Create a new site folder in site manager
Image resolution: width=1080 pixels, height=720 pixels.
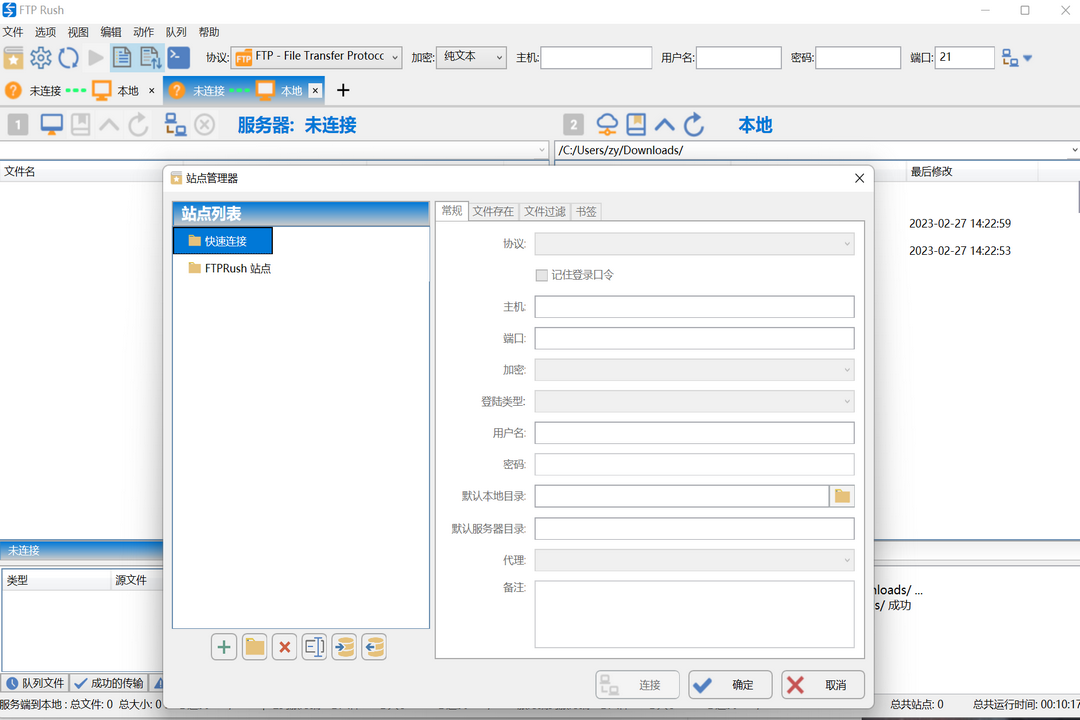tap(254, 647)
